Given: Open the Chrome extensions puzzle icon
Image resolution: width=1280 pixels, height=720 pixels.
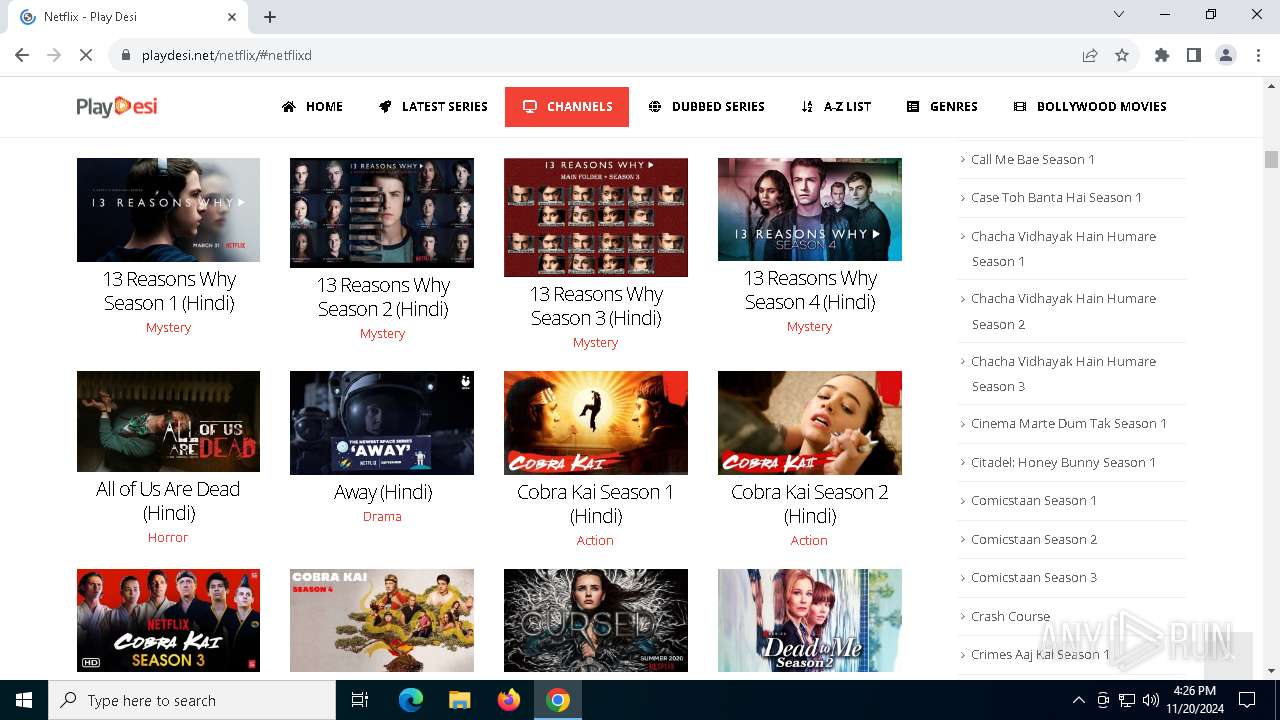Looking at the screenshot, I should point(1162,55).
